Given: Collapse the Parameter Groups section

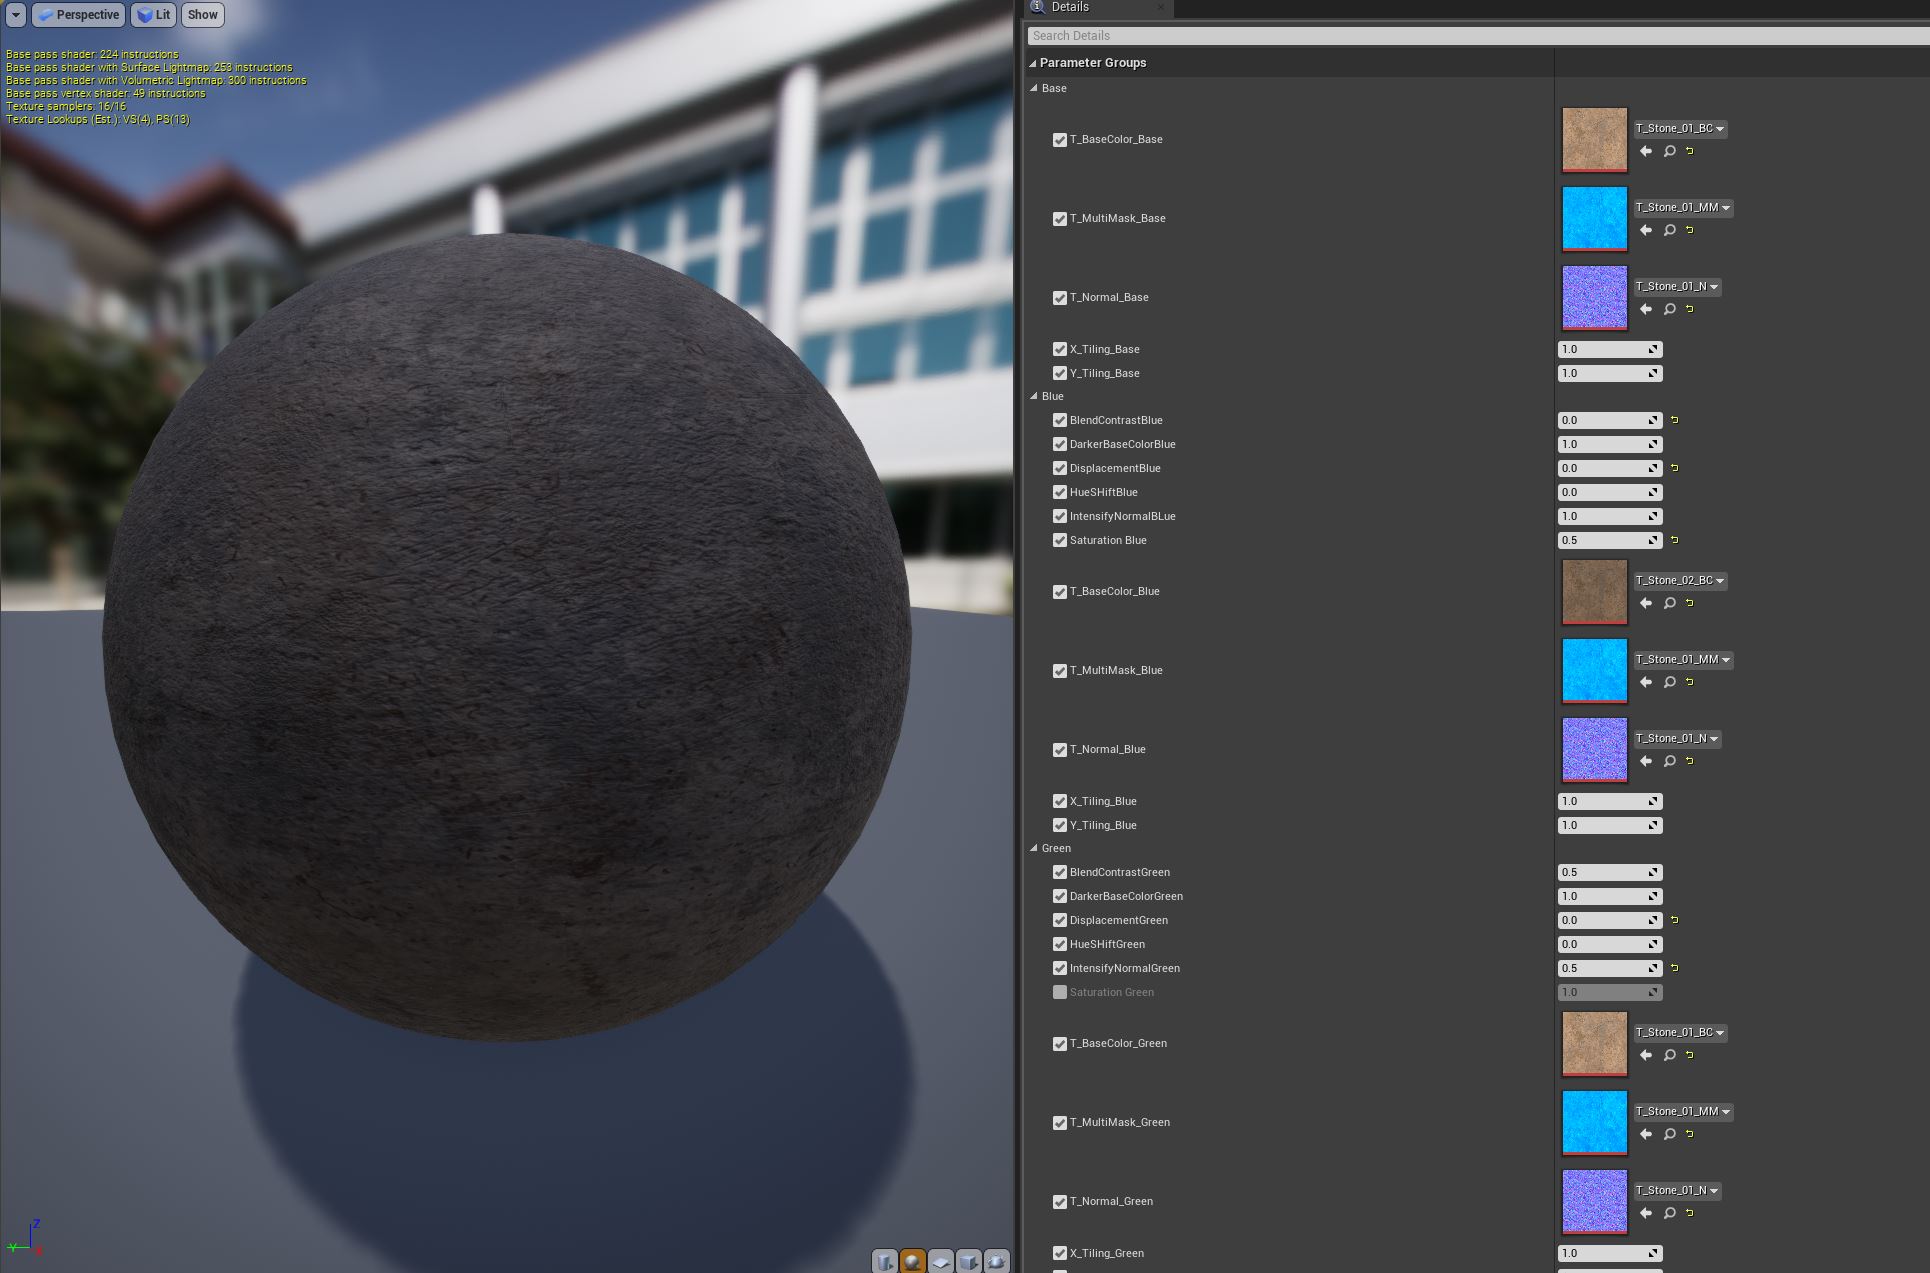Looking at the screenshot, I should (x=1033, y=62).
